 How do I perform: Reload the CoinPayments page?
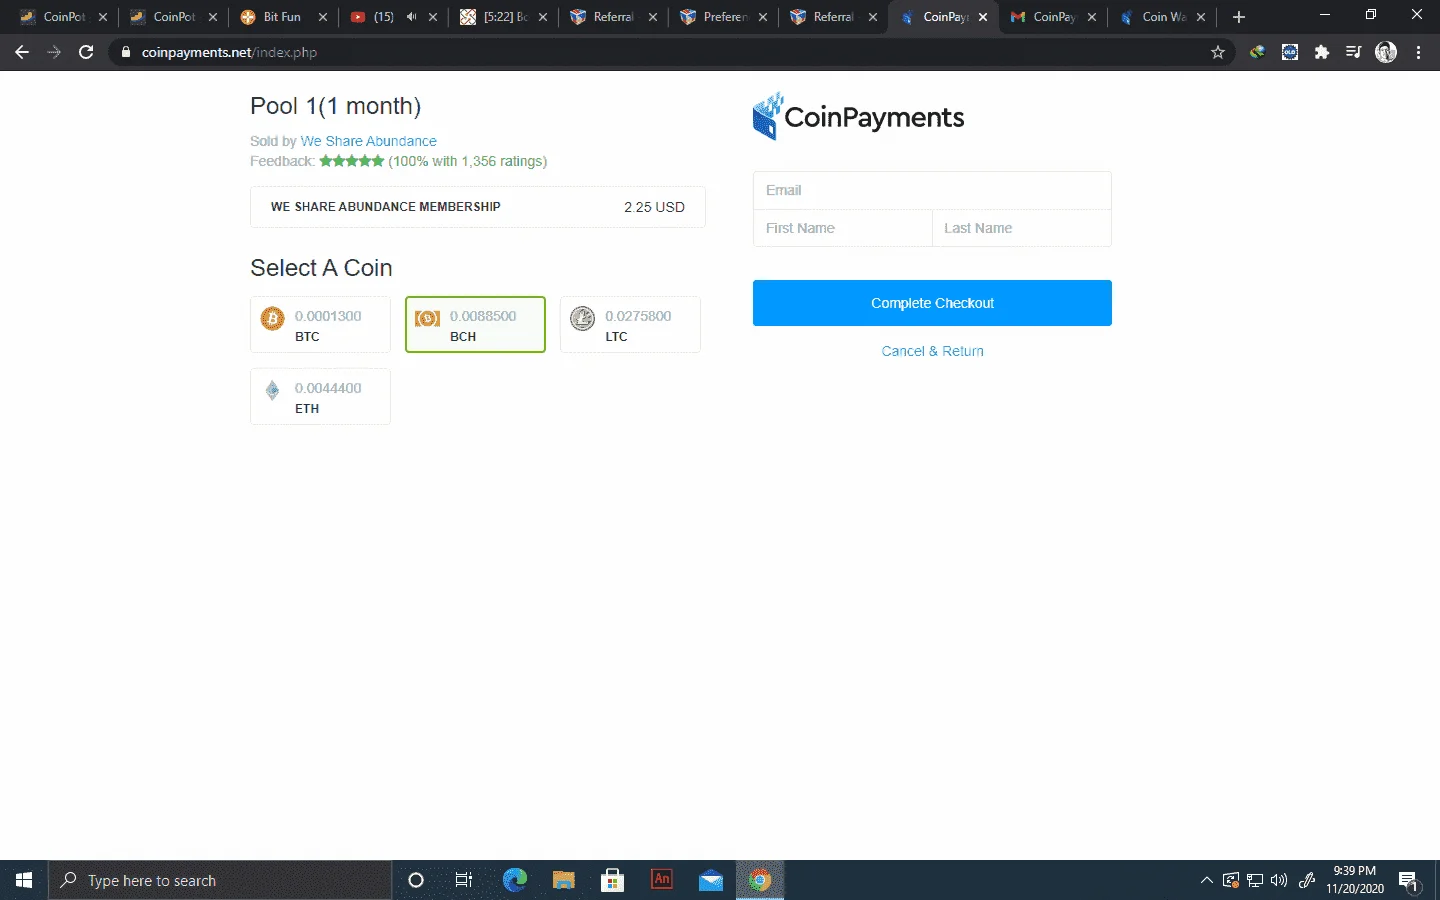86,52
